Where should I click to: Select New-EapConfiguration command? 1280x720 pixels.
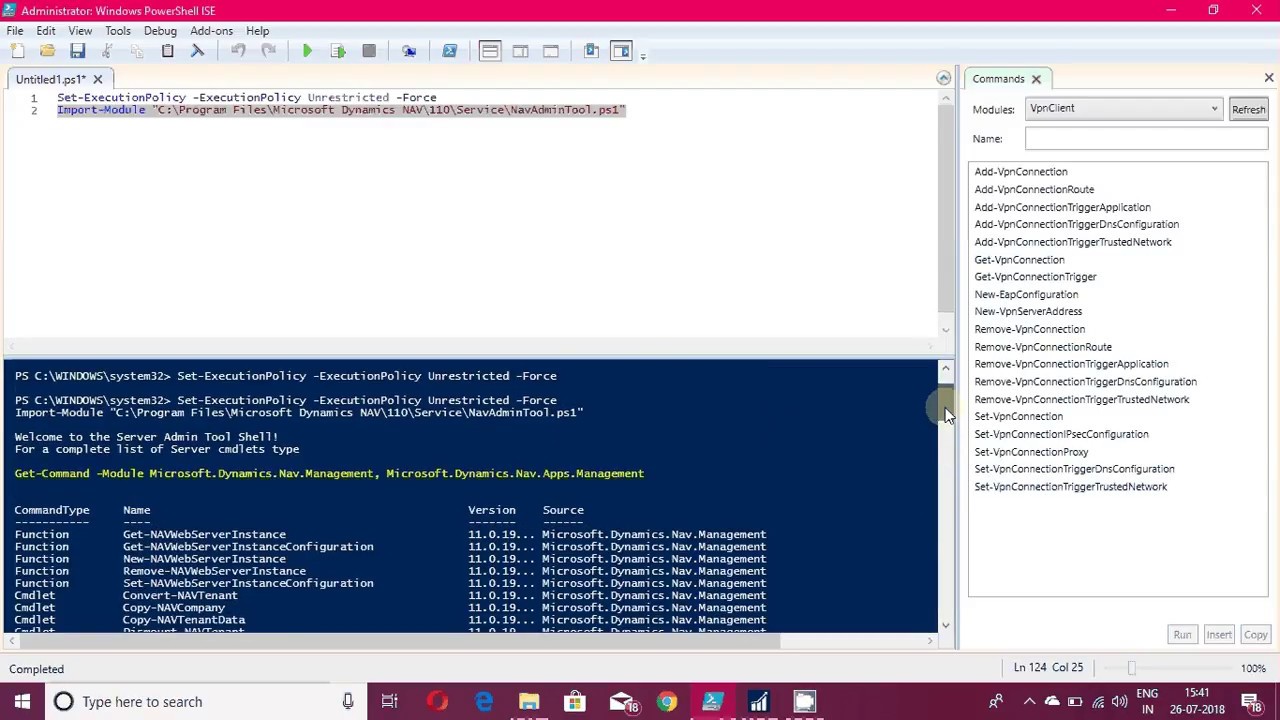tap(1026, 294)
